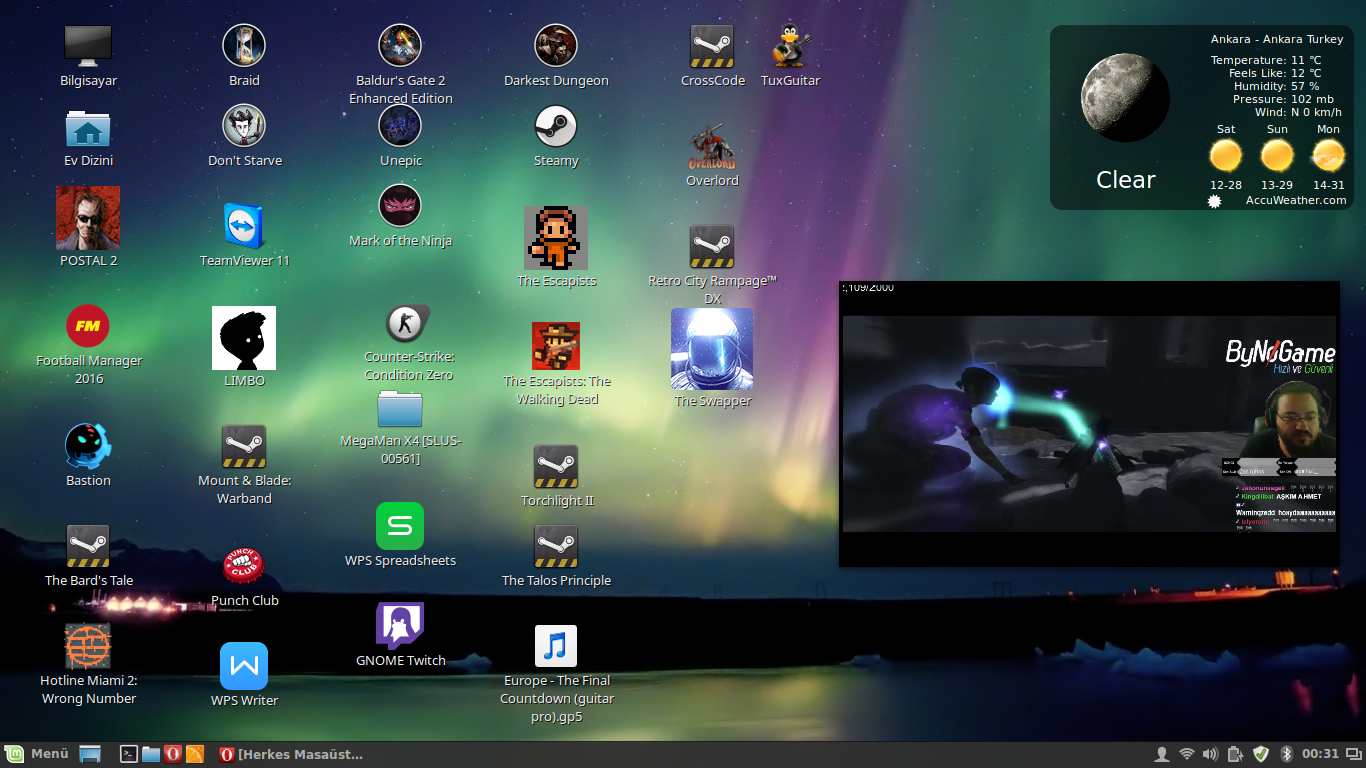Launch The Swapper

point(712,348)
